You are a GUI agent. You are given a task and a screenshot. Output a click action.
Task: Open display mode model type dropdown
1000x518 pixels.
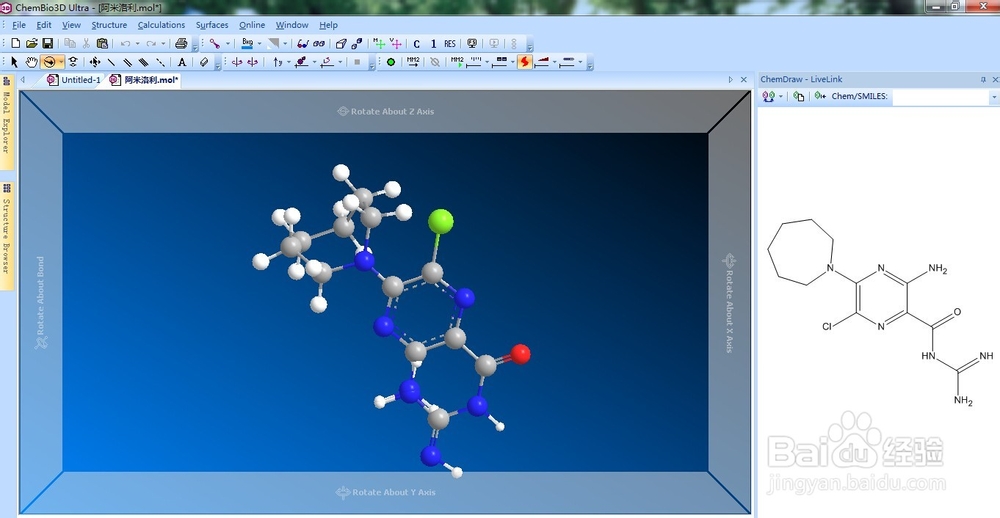[228, 43]
